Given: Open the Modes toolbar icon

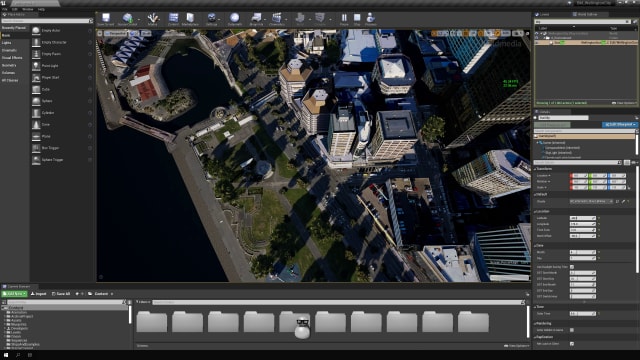Looking at the screenshot, I should coord(153,18).
